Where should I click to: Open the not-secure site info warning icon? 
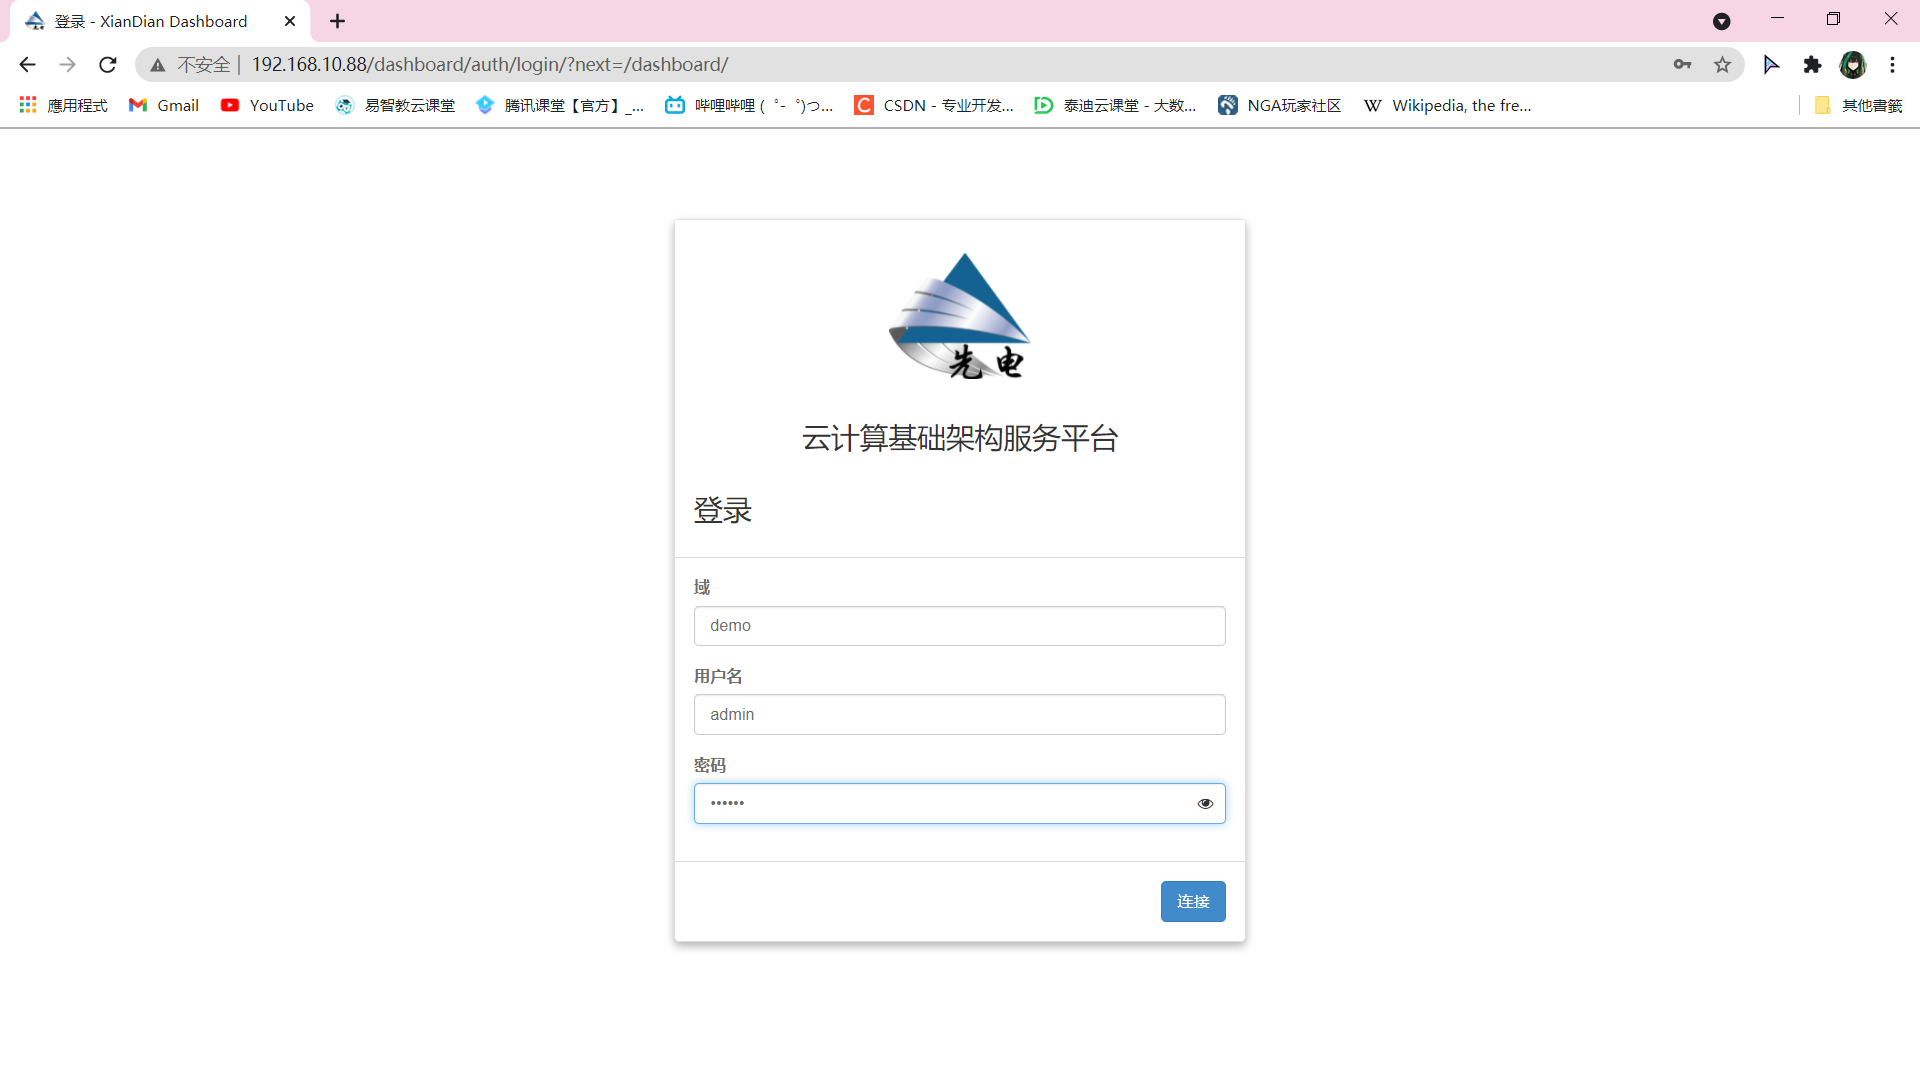click(158, 65)
